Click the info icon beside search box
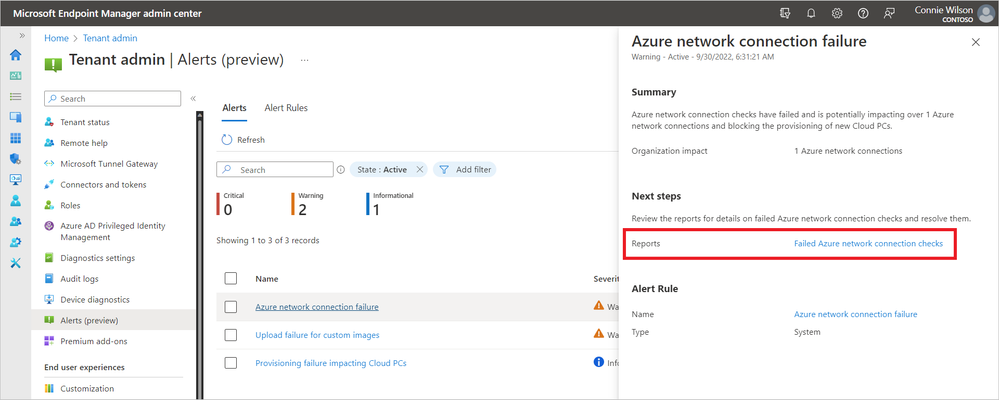 click(x=341, y=170)
